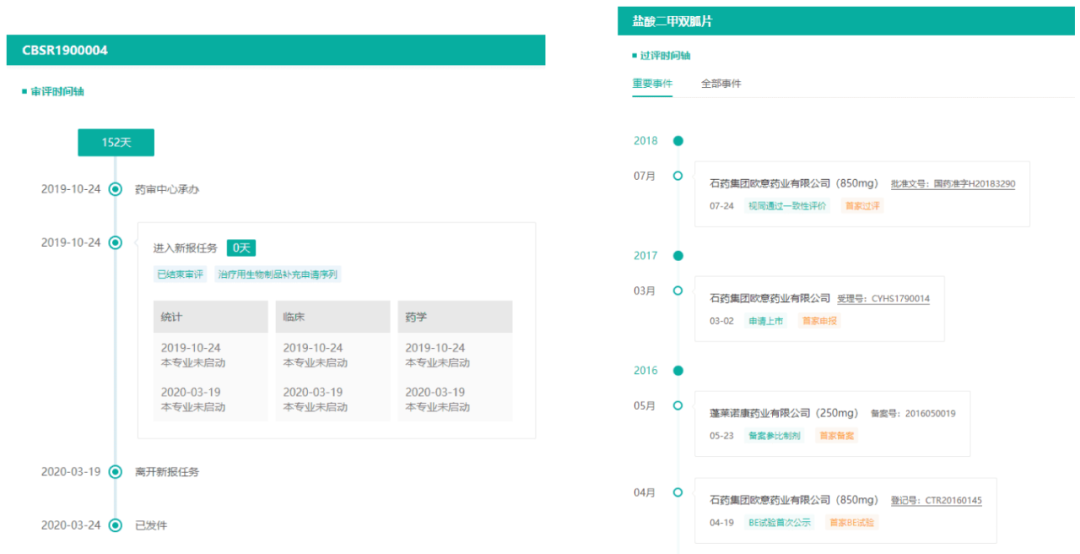Select the 治疗用生物制品补充申请序列 tag
1080x554 pixels.
pyautogui.click(x=278, y=274)
